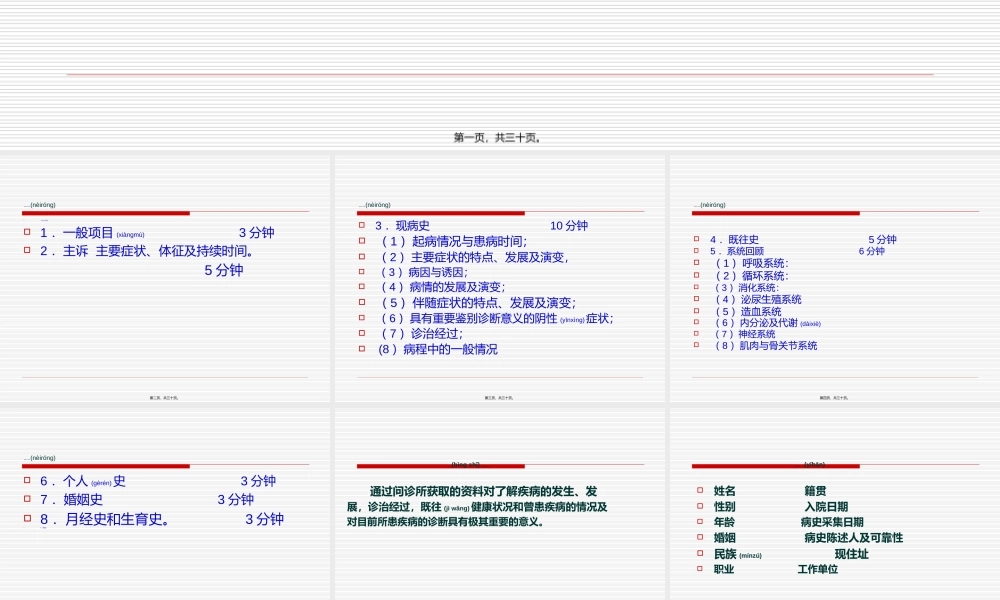The height and width of the screenshot is (600, 1000).
Task: Click the bullet square next to 婚姻史
Action: 28,498
